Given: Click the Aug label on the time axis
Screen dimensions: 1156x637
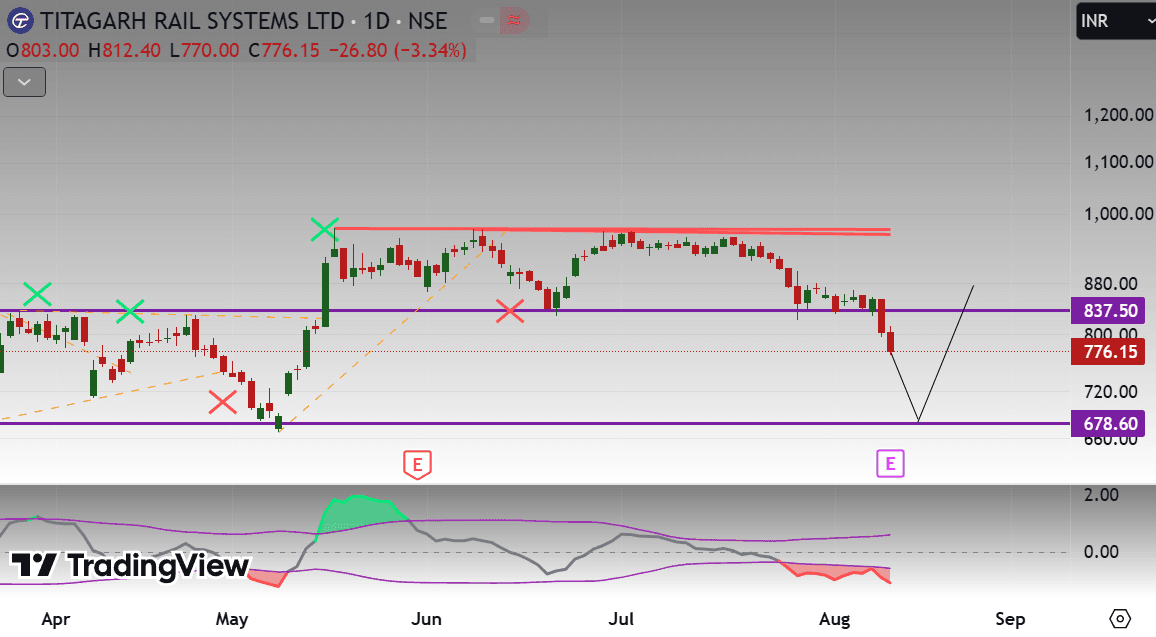Looking at the screenshot, I should tap(835, 619).
